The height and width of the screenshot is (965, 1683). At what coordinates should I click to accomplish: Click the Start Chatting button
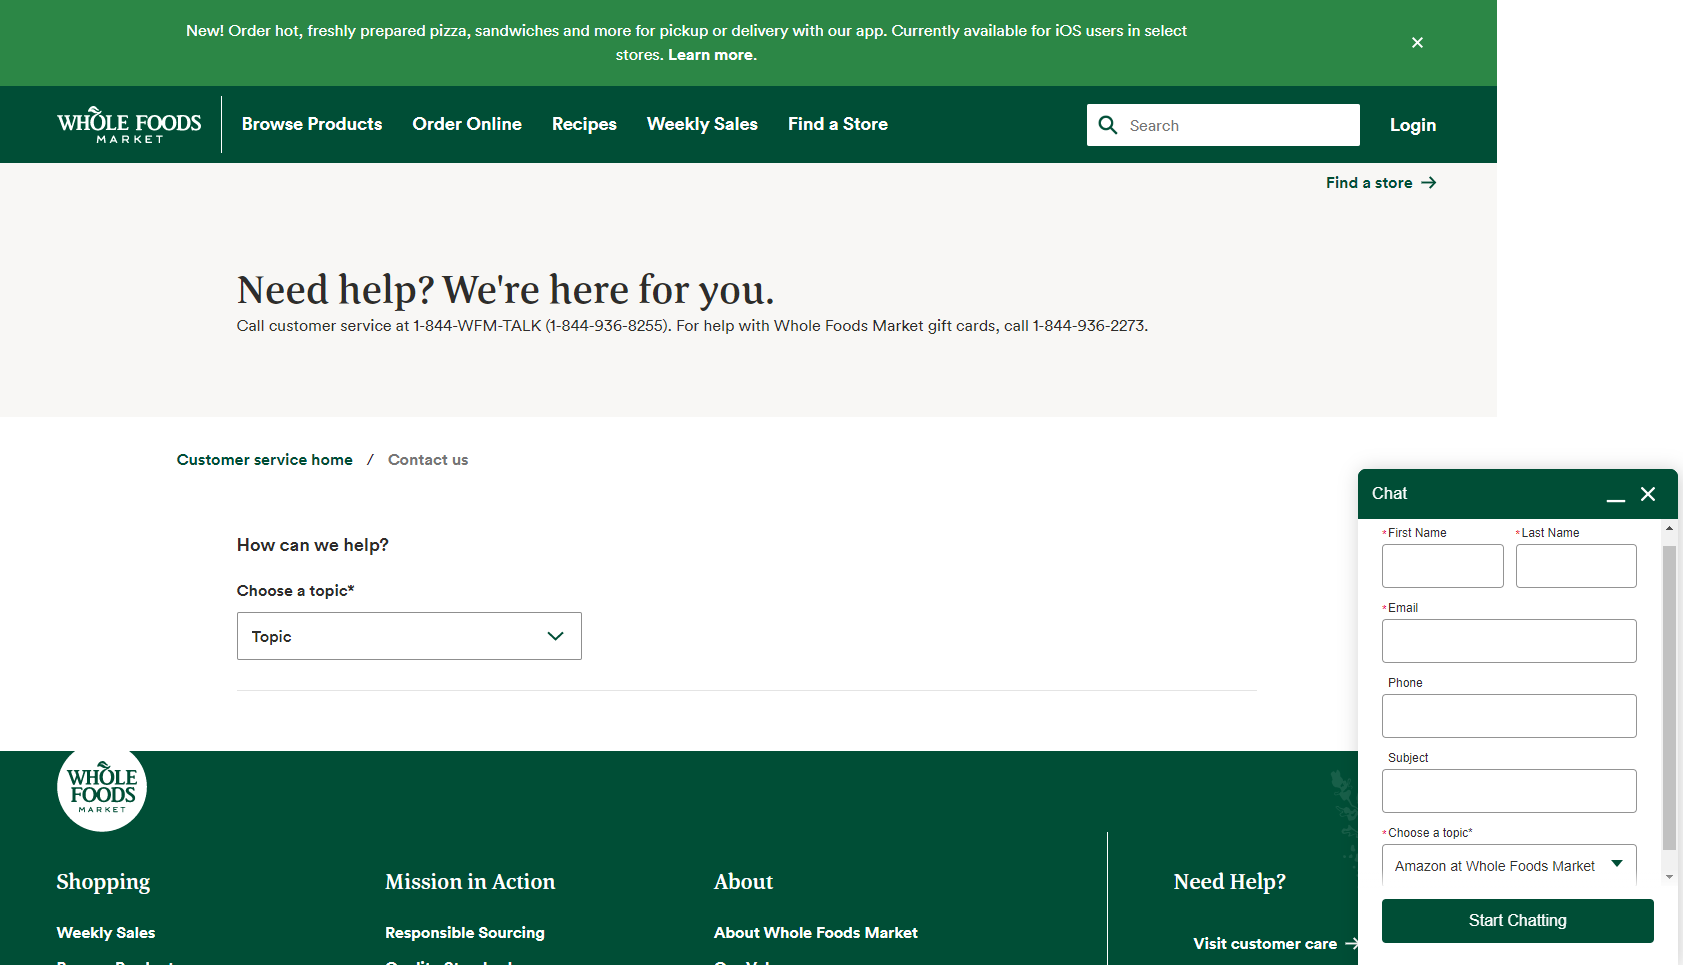pyautogui.click(x=1516, y=920)
